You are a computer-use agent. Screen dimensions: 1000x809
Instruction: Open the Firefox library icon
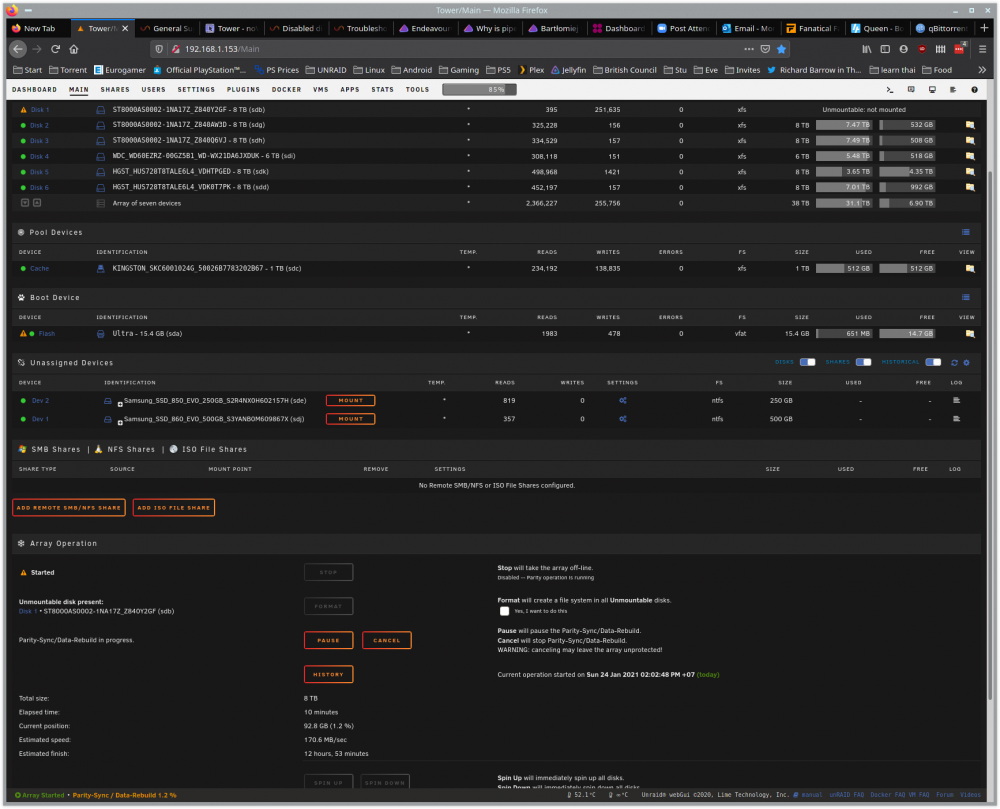pos(867,49)
